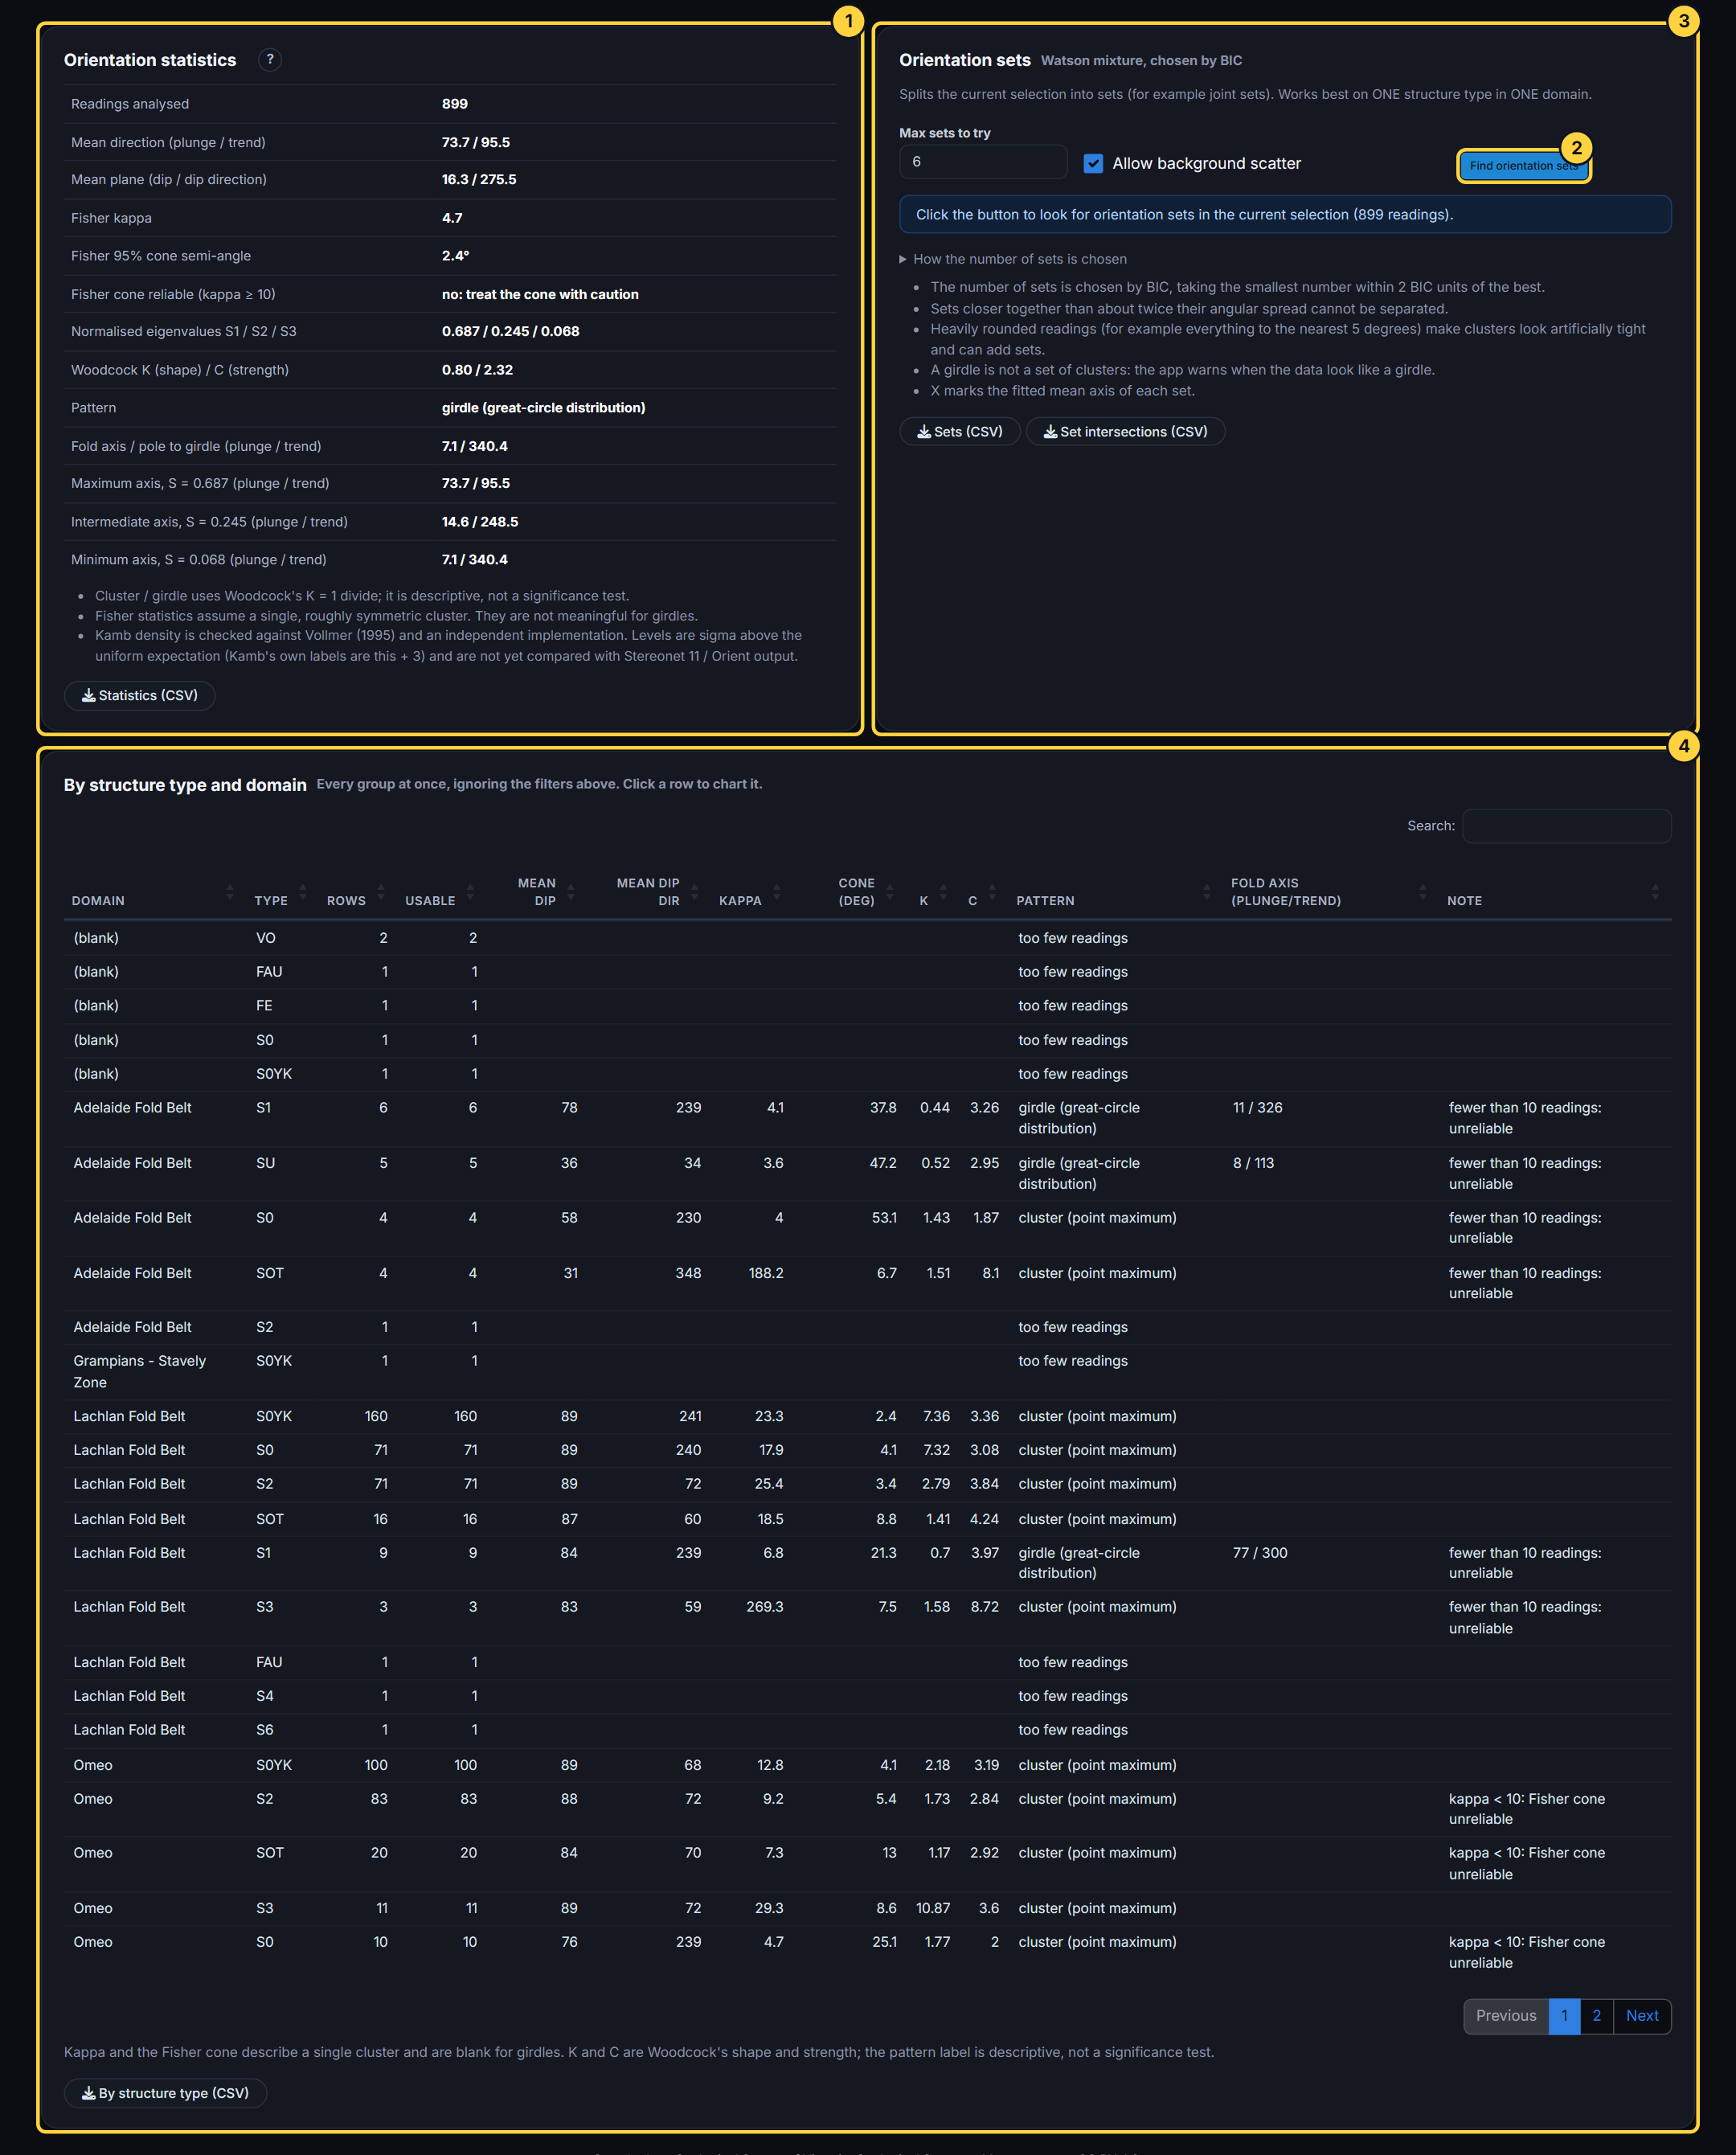Screen dimensions: 1736x2155
Task: Chart the Omeo S0YK row
Action: pyautogui.click(x=867, y=1765)
